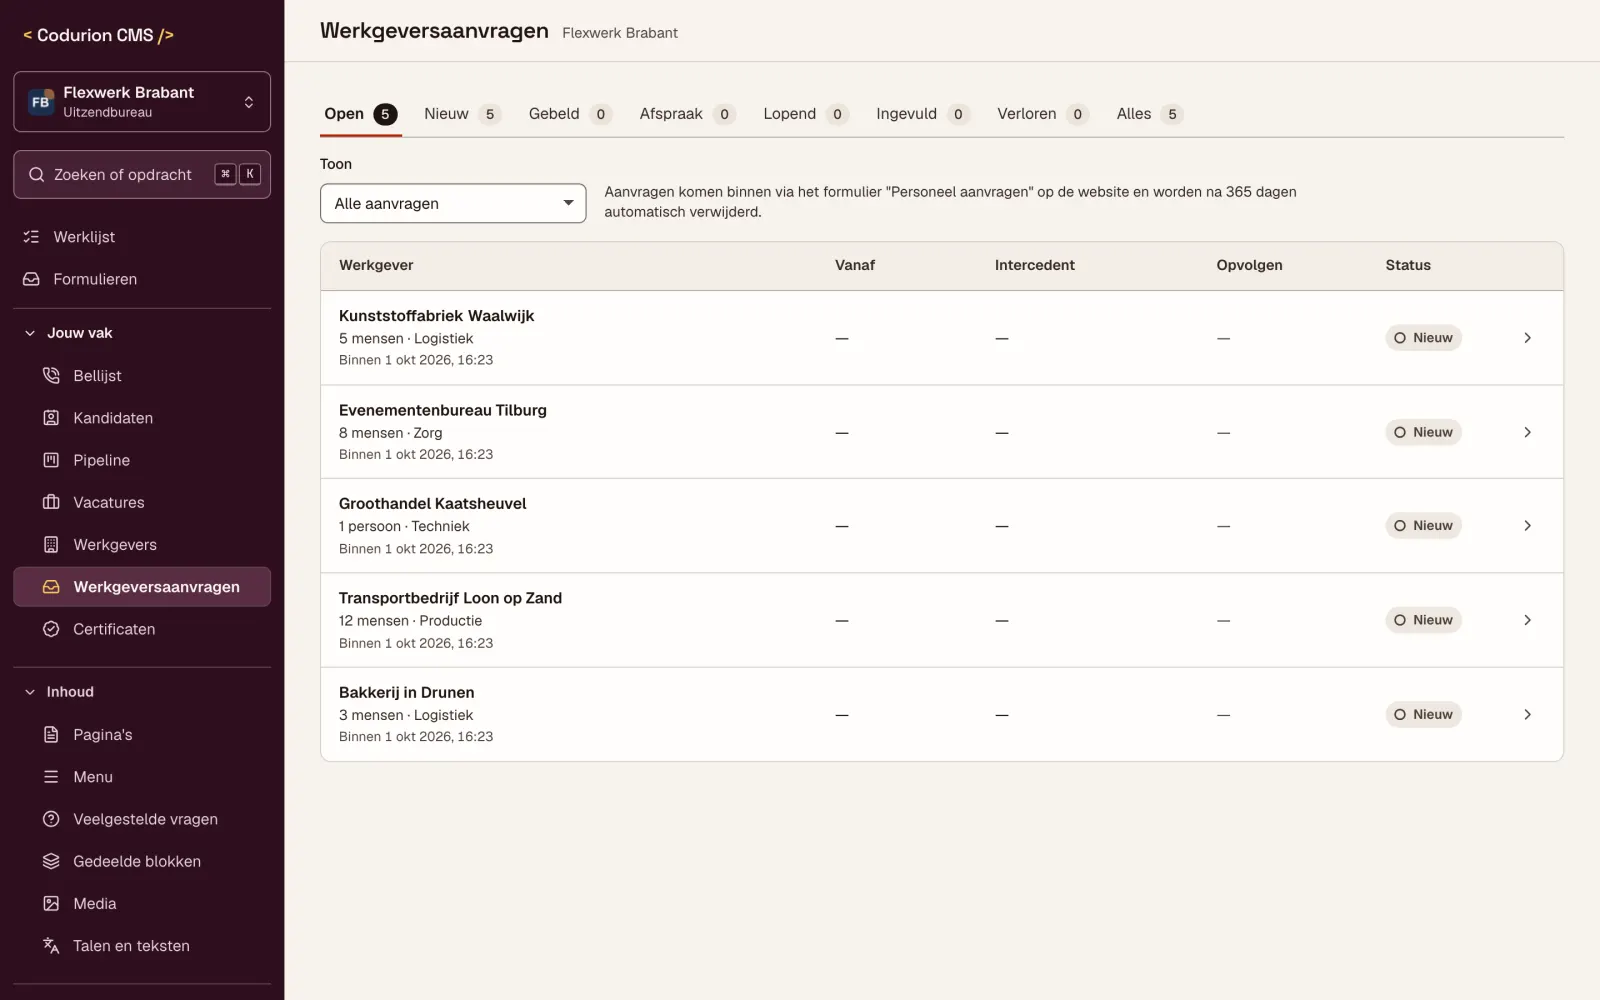The image size is (1600, 1000).
Task: Select the Ingevuld tab
Action: click(922, 114)
